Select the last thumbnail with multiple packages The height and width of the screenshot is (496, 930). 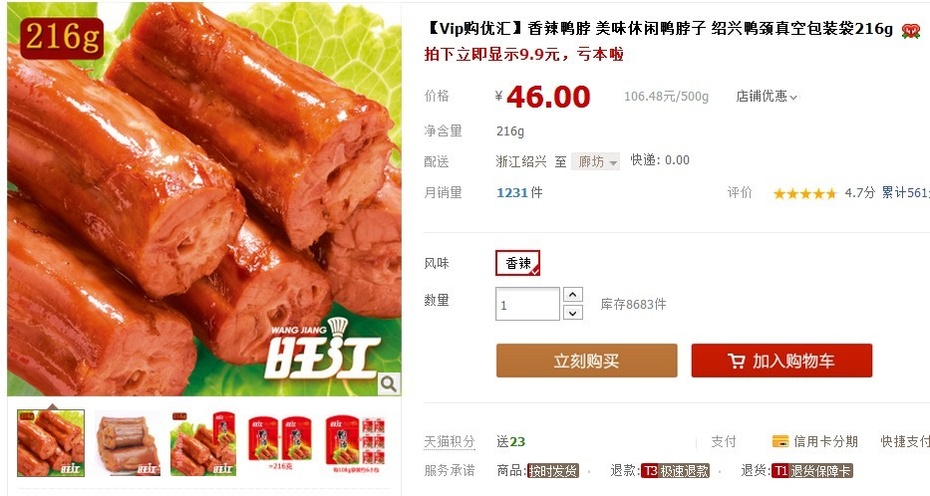355,443
